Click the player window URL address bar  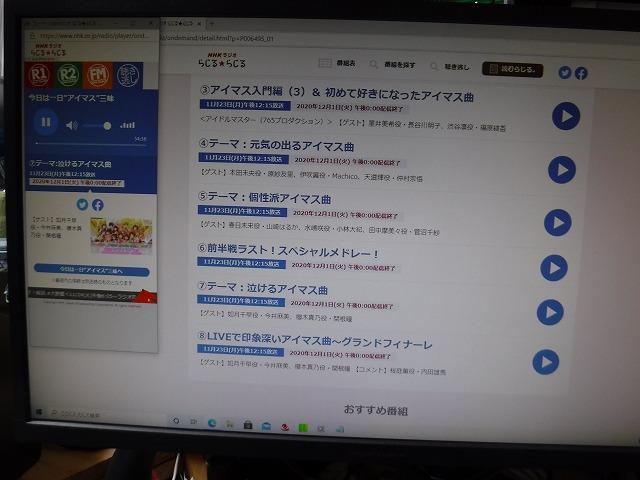[94, 36]
